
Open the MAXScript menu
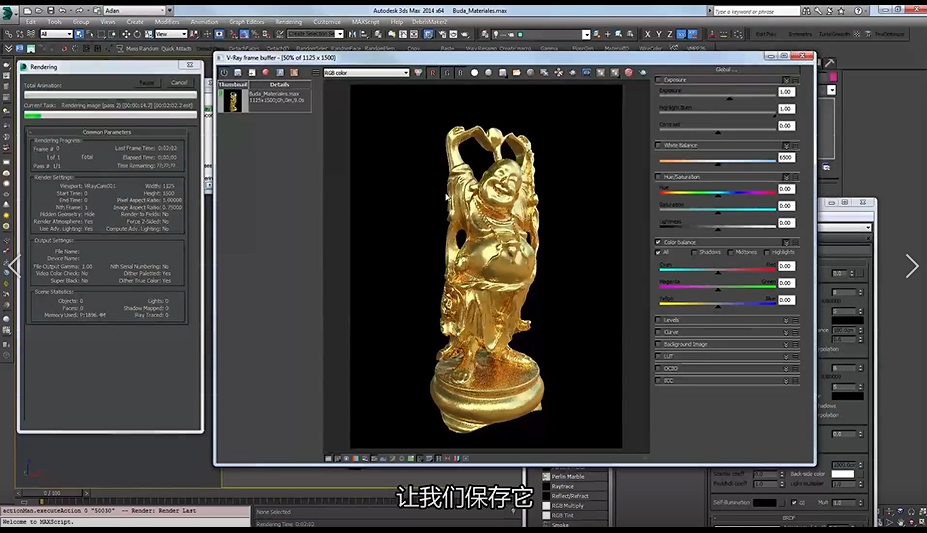tap(365, 22)
